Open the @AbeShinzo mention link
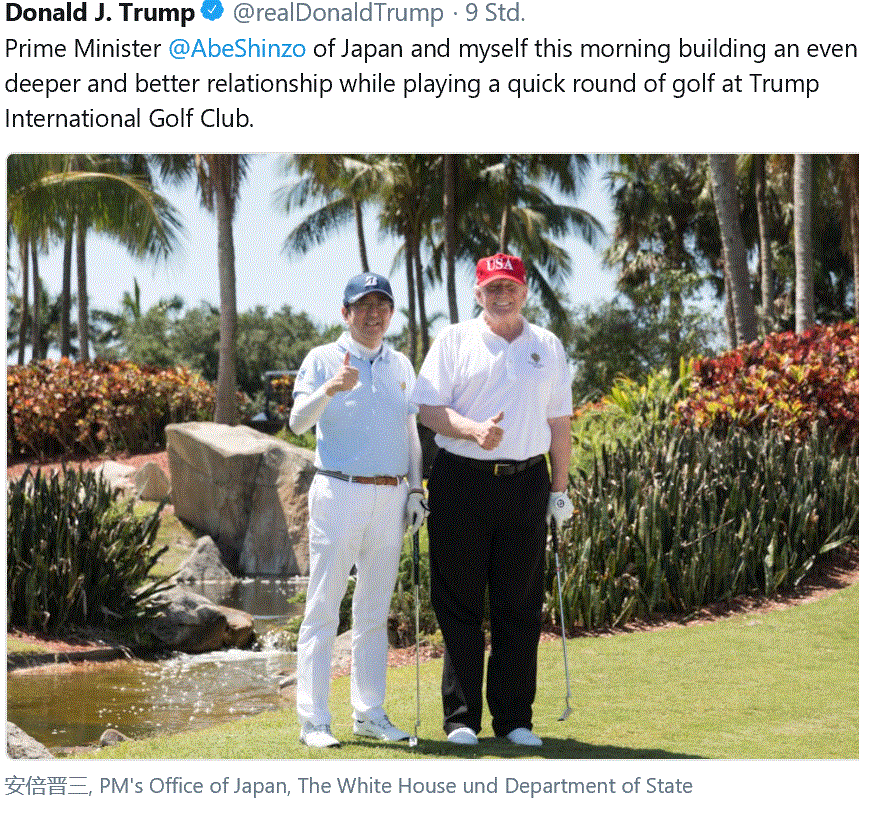The height and width of the screenshot is (818, 869). tap(237, 48)
